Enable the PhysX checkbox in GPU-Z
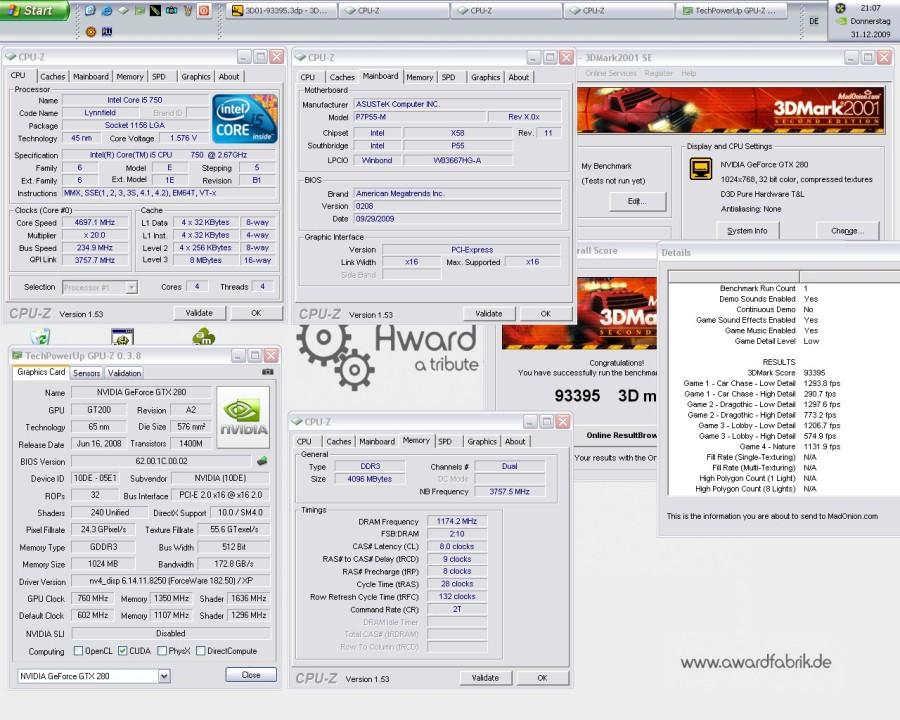Viewport: 900px width, 720px height. coord(162,651)
